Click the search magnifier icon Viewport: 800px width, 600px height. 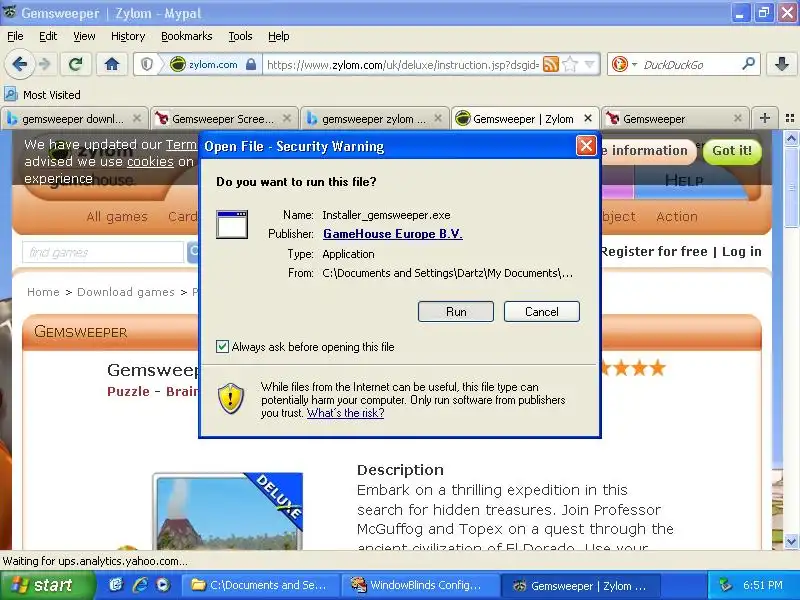click(748, 64)
